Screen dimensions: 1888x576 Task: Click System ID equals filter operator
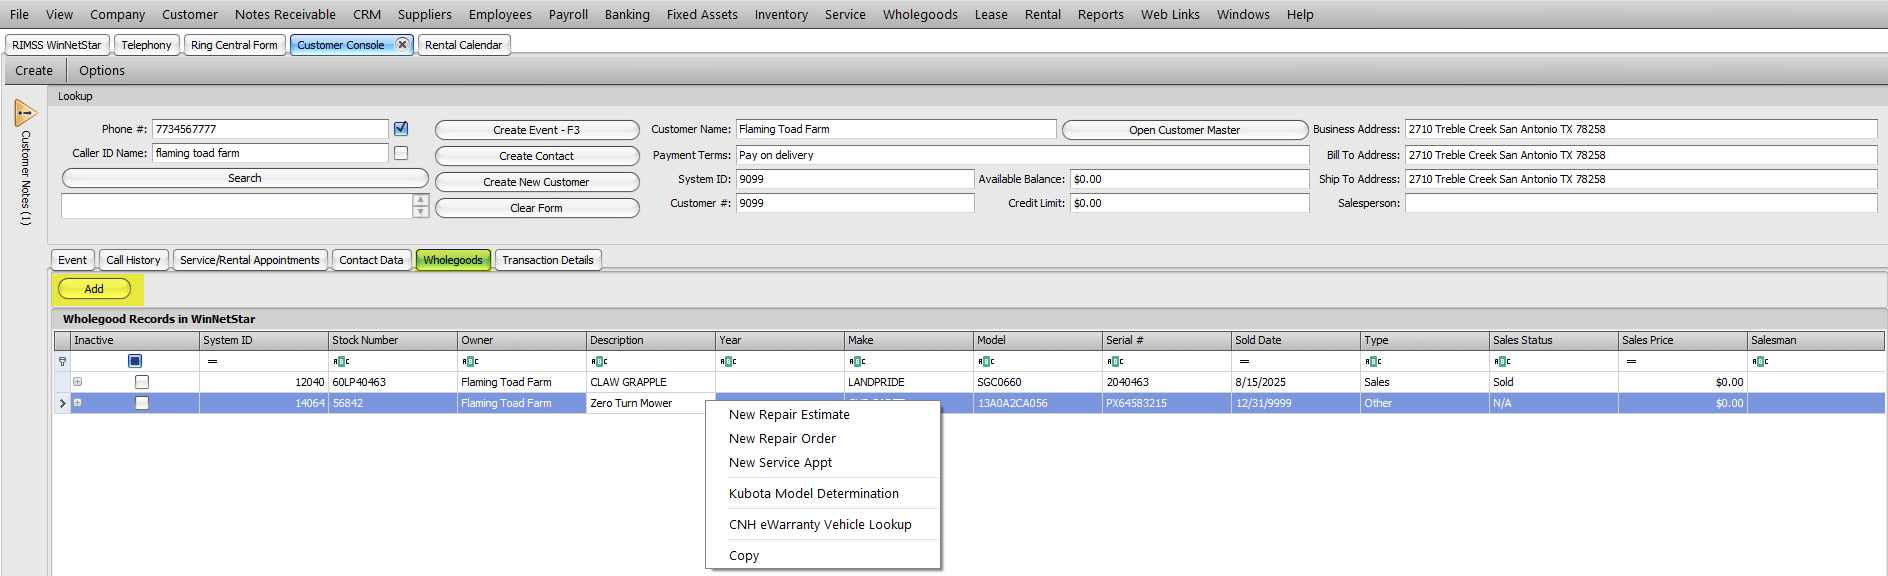[x=212, y=361]
